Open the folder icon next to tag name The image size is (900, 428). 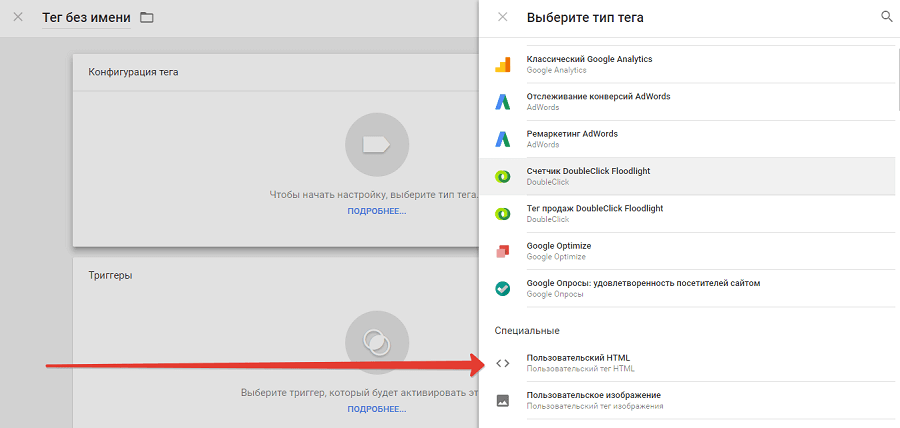point(147,18)
